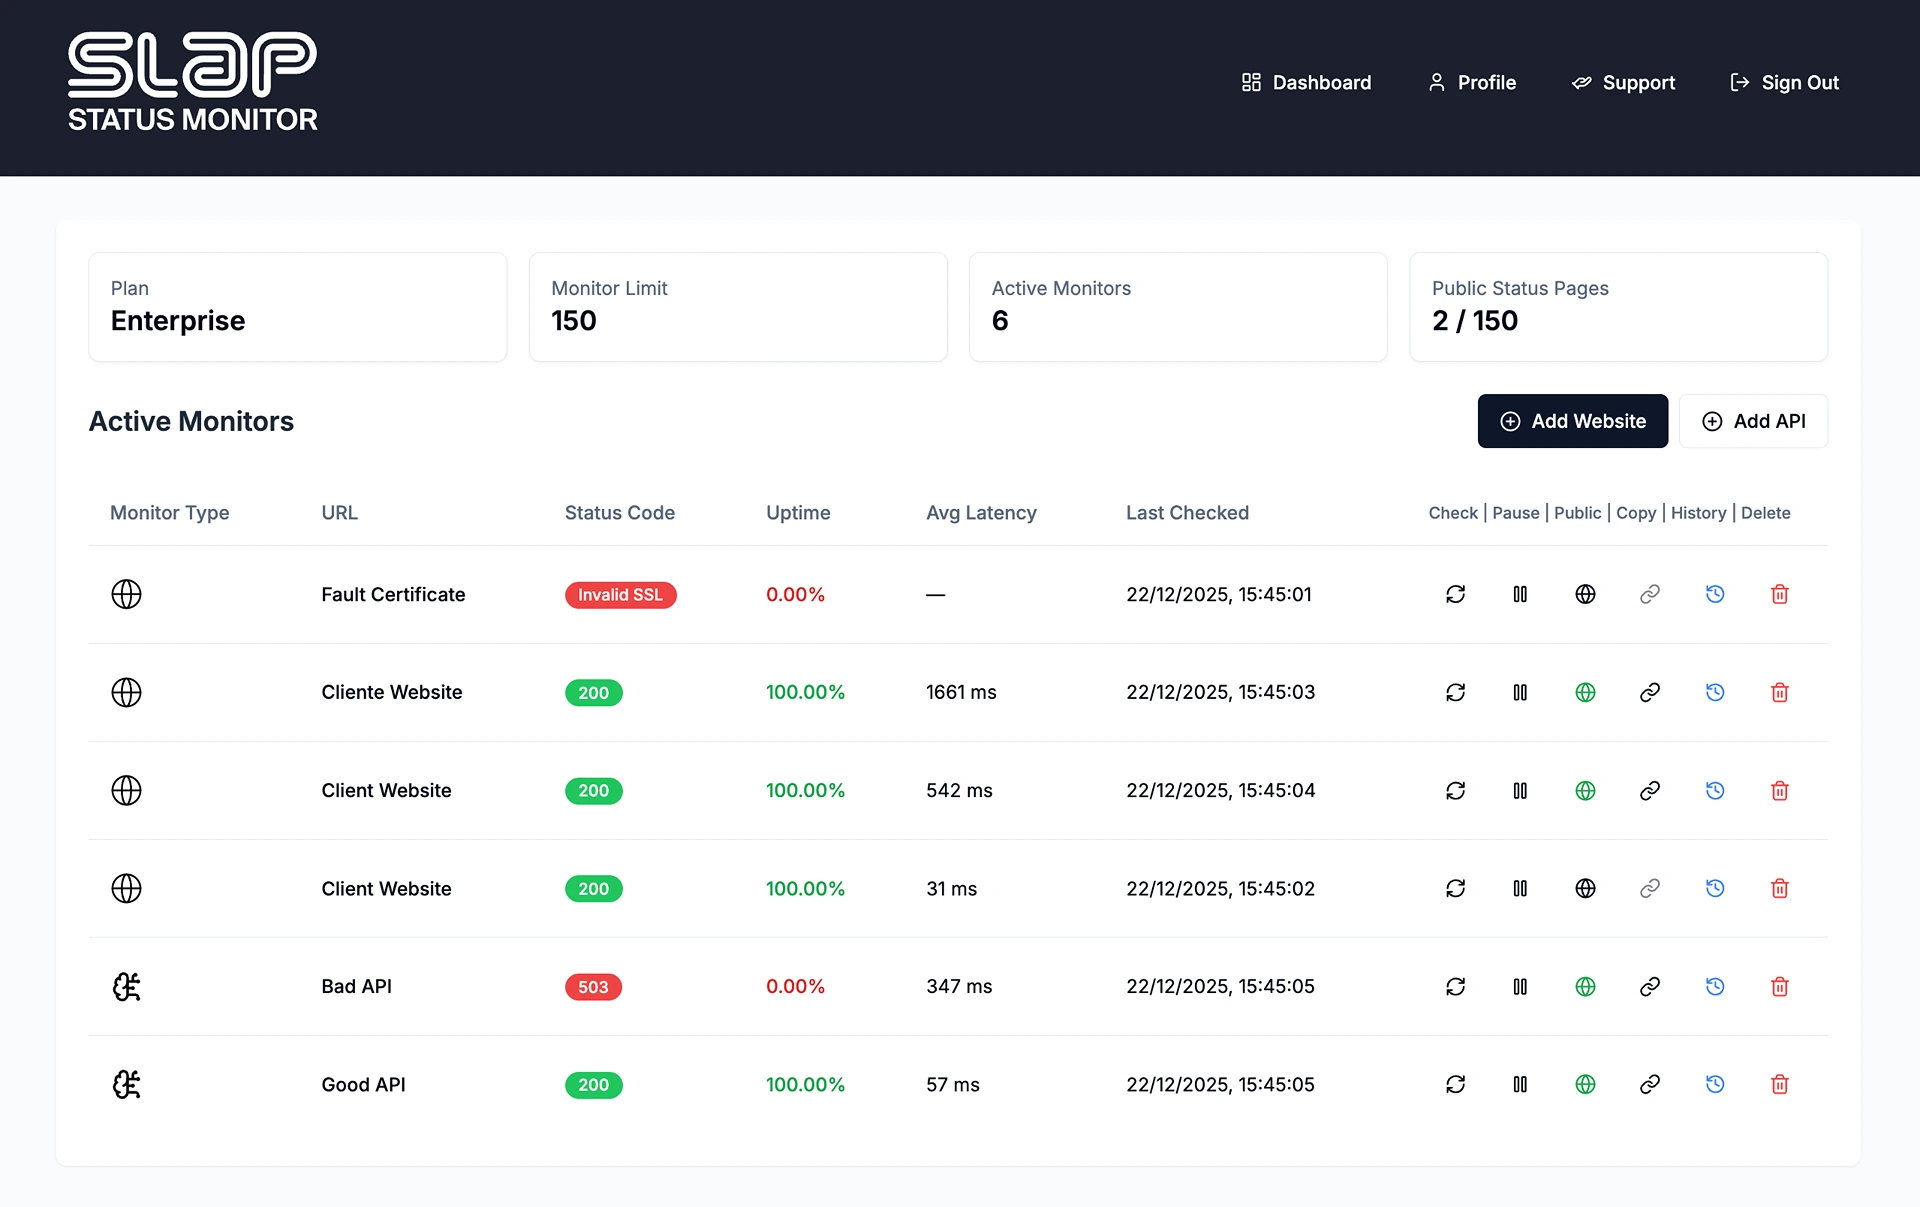The image size is (1920, 1207).
Task: Disable public page for Good API
Action: pos(1586,1084)
